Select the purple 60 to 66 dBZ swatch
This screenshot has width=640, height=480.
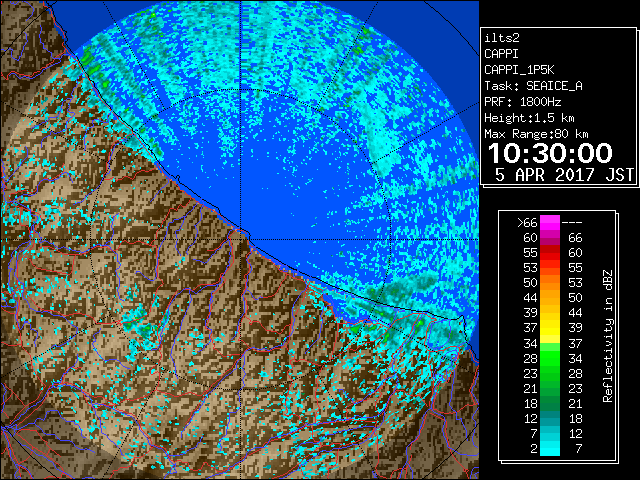[550, 238]
